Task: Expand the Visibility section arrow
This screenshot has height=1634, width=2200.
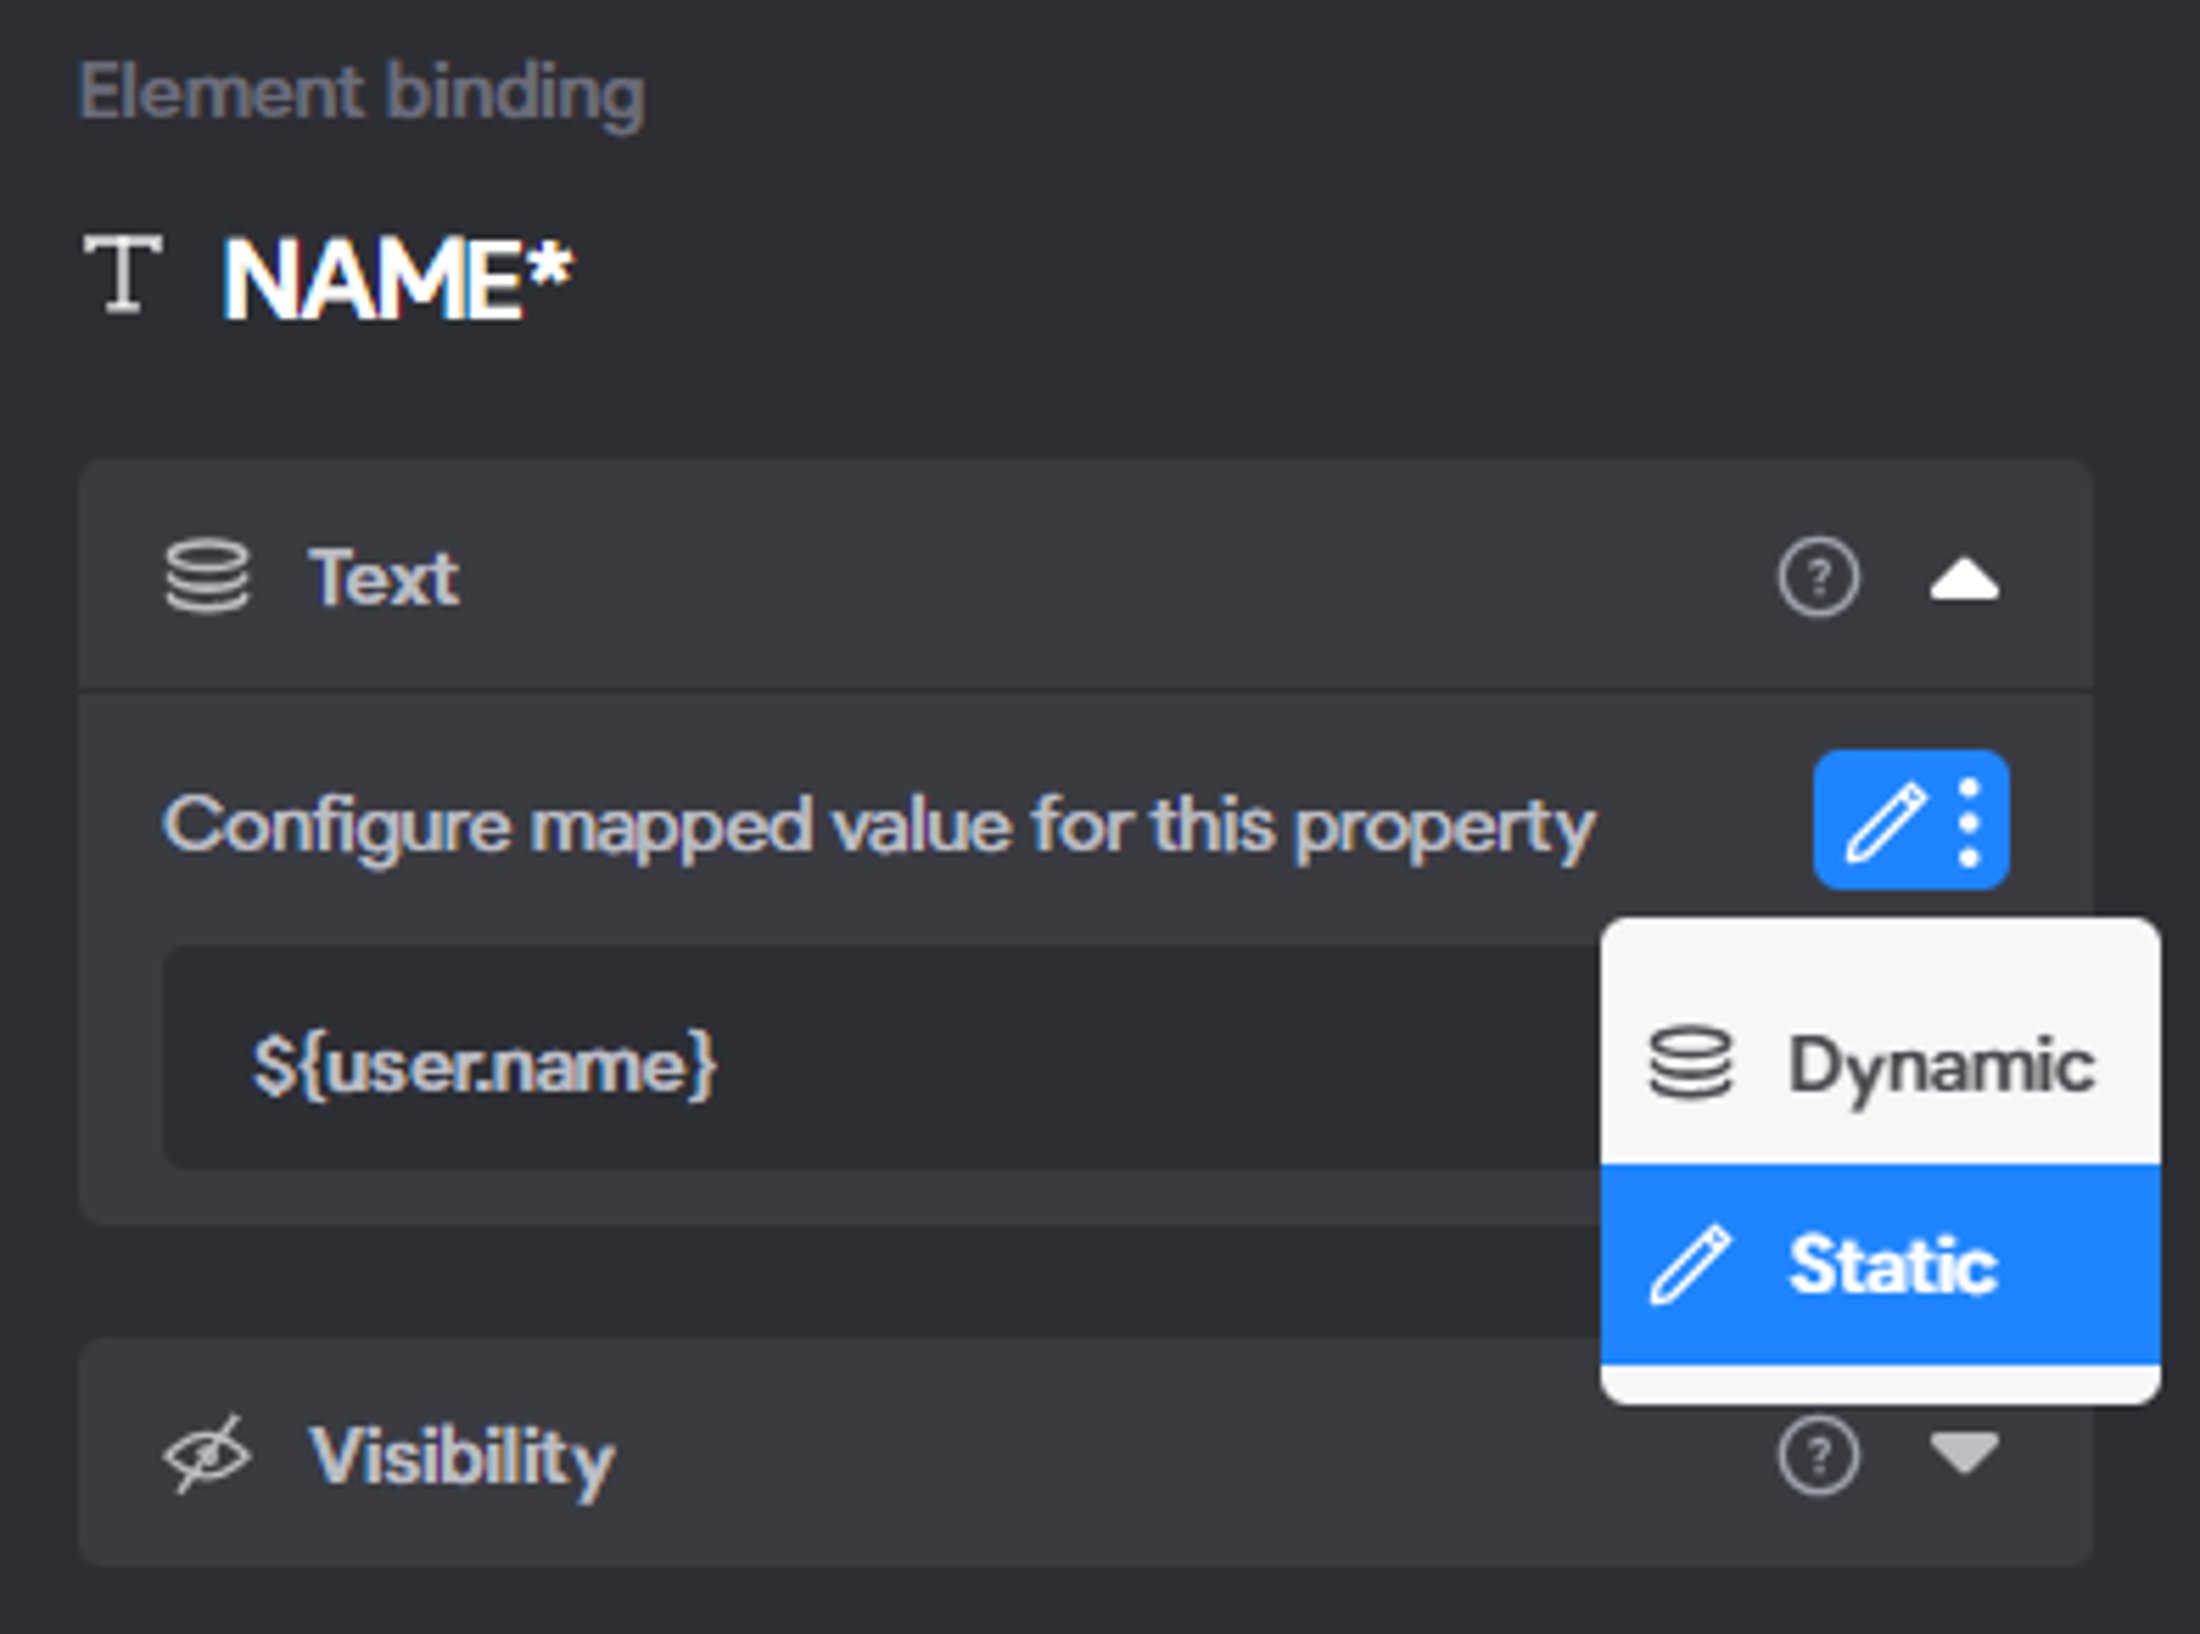Action: pyautogui.click(x=1964, y=1453)
